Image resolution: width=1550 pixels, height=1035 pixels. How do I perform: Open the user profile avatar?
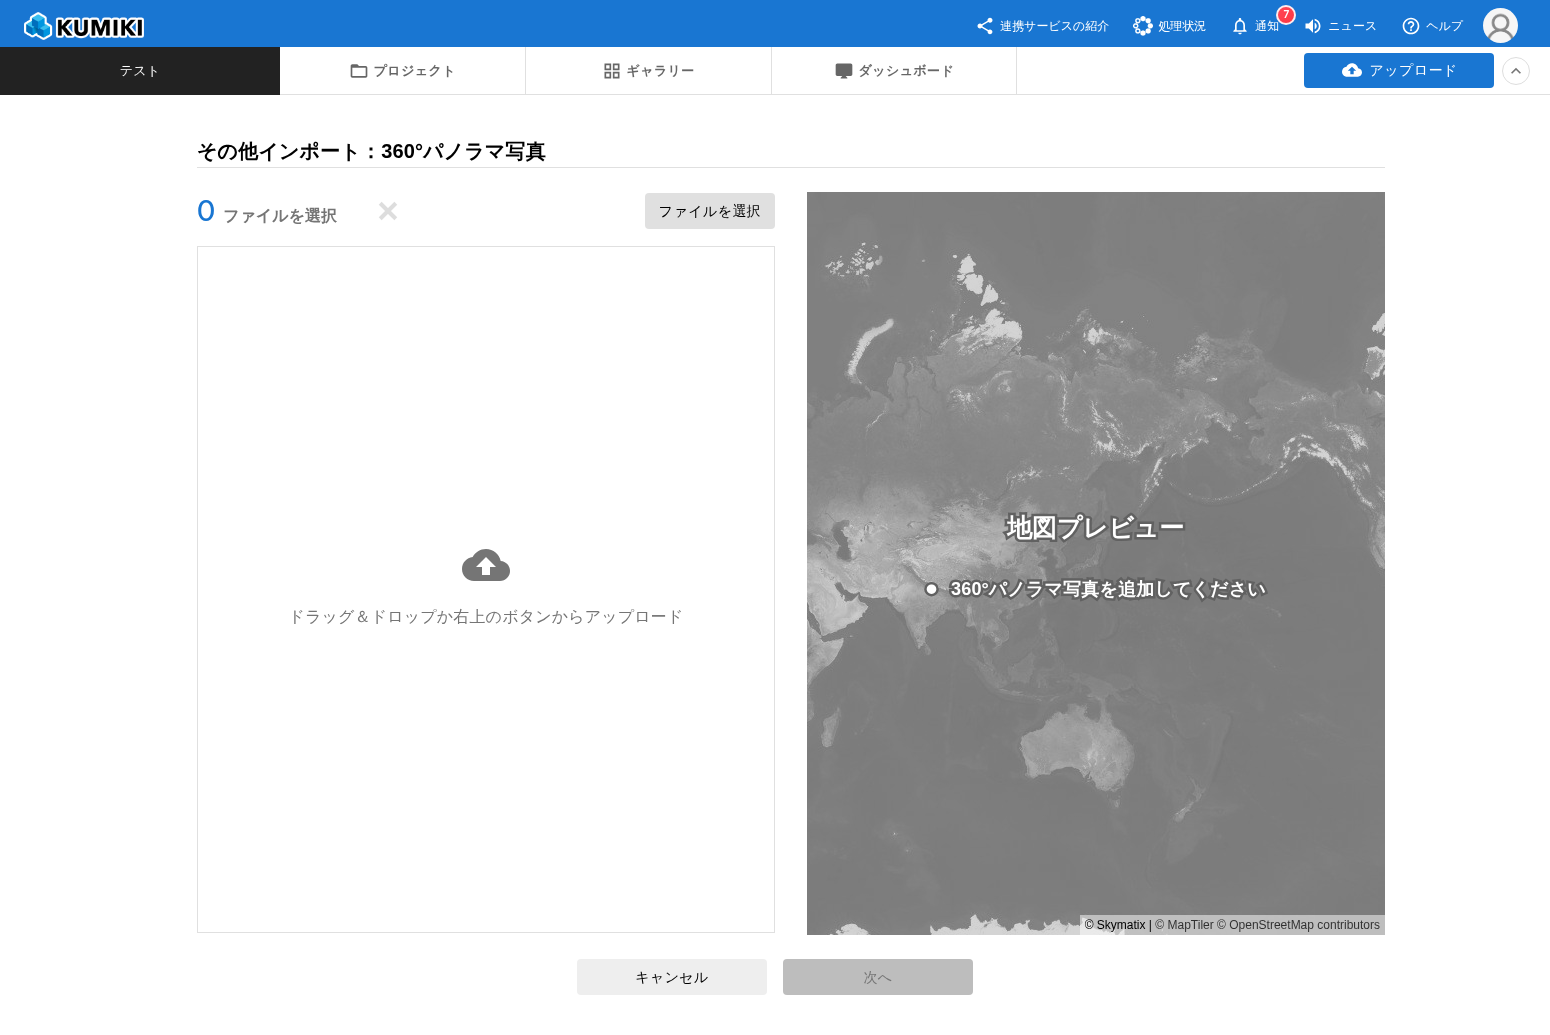pyautogui.click(x=1500, y=26)
